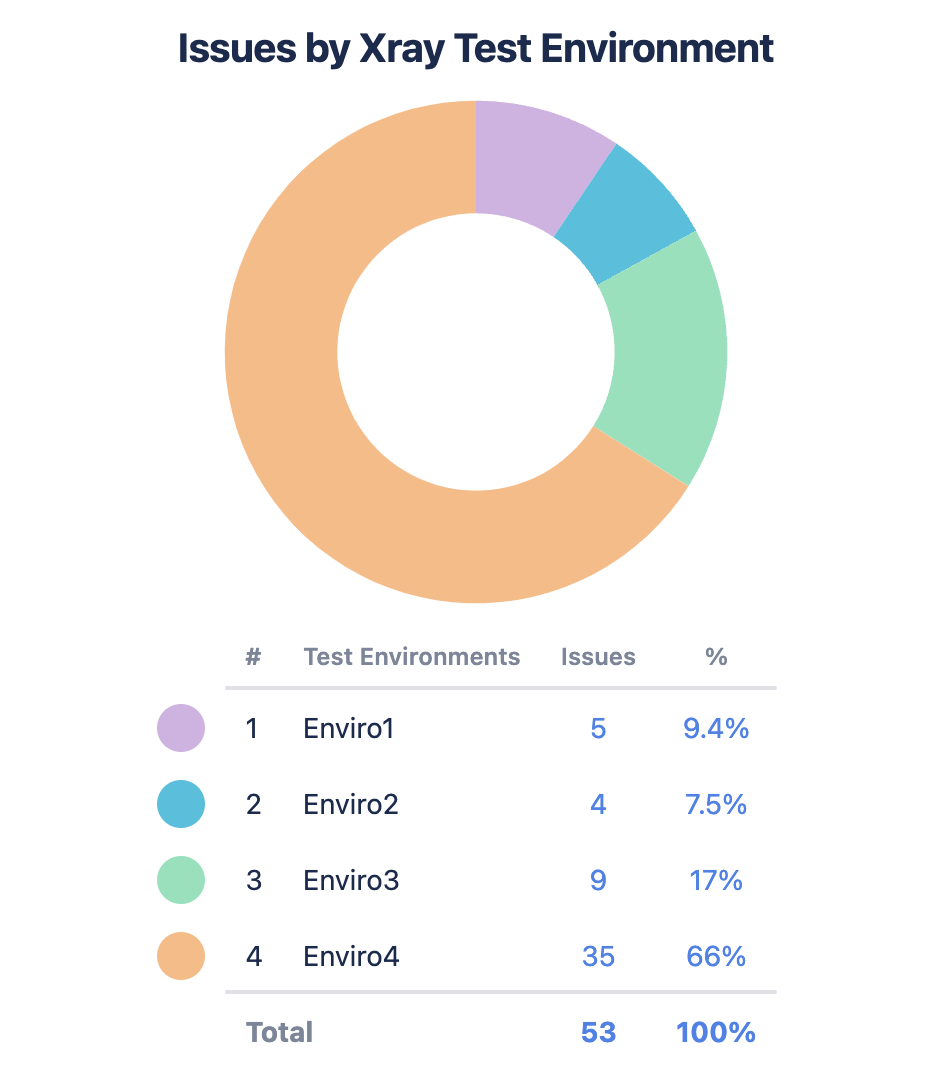Click the 66% percentage value
Screen dimensions: 950x1078
coord(716,957)
